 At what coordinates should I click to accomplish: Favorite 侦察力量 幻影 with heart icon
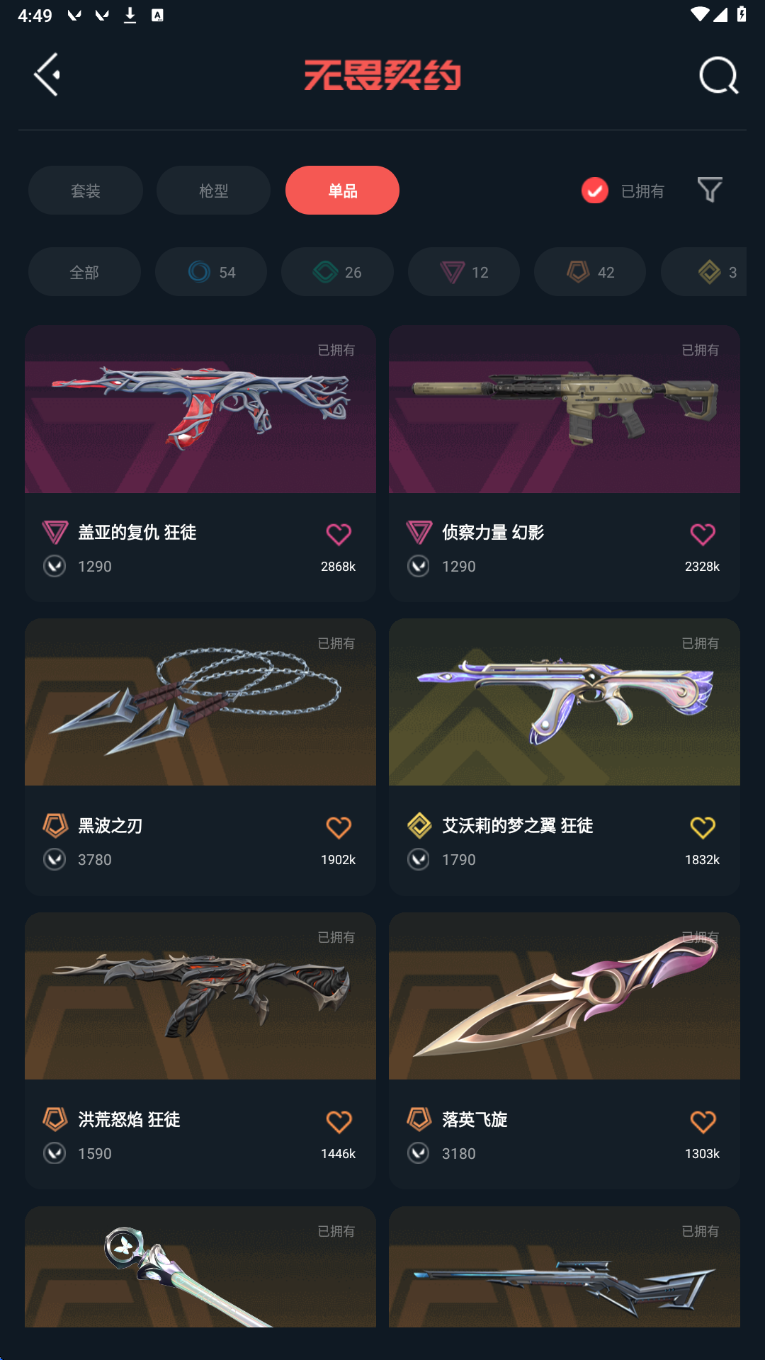pos(703,534)
